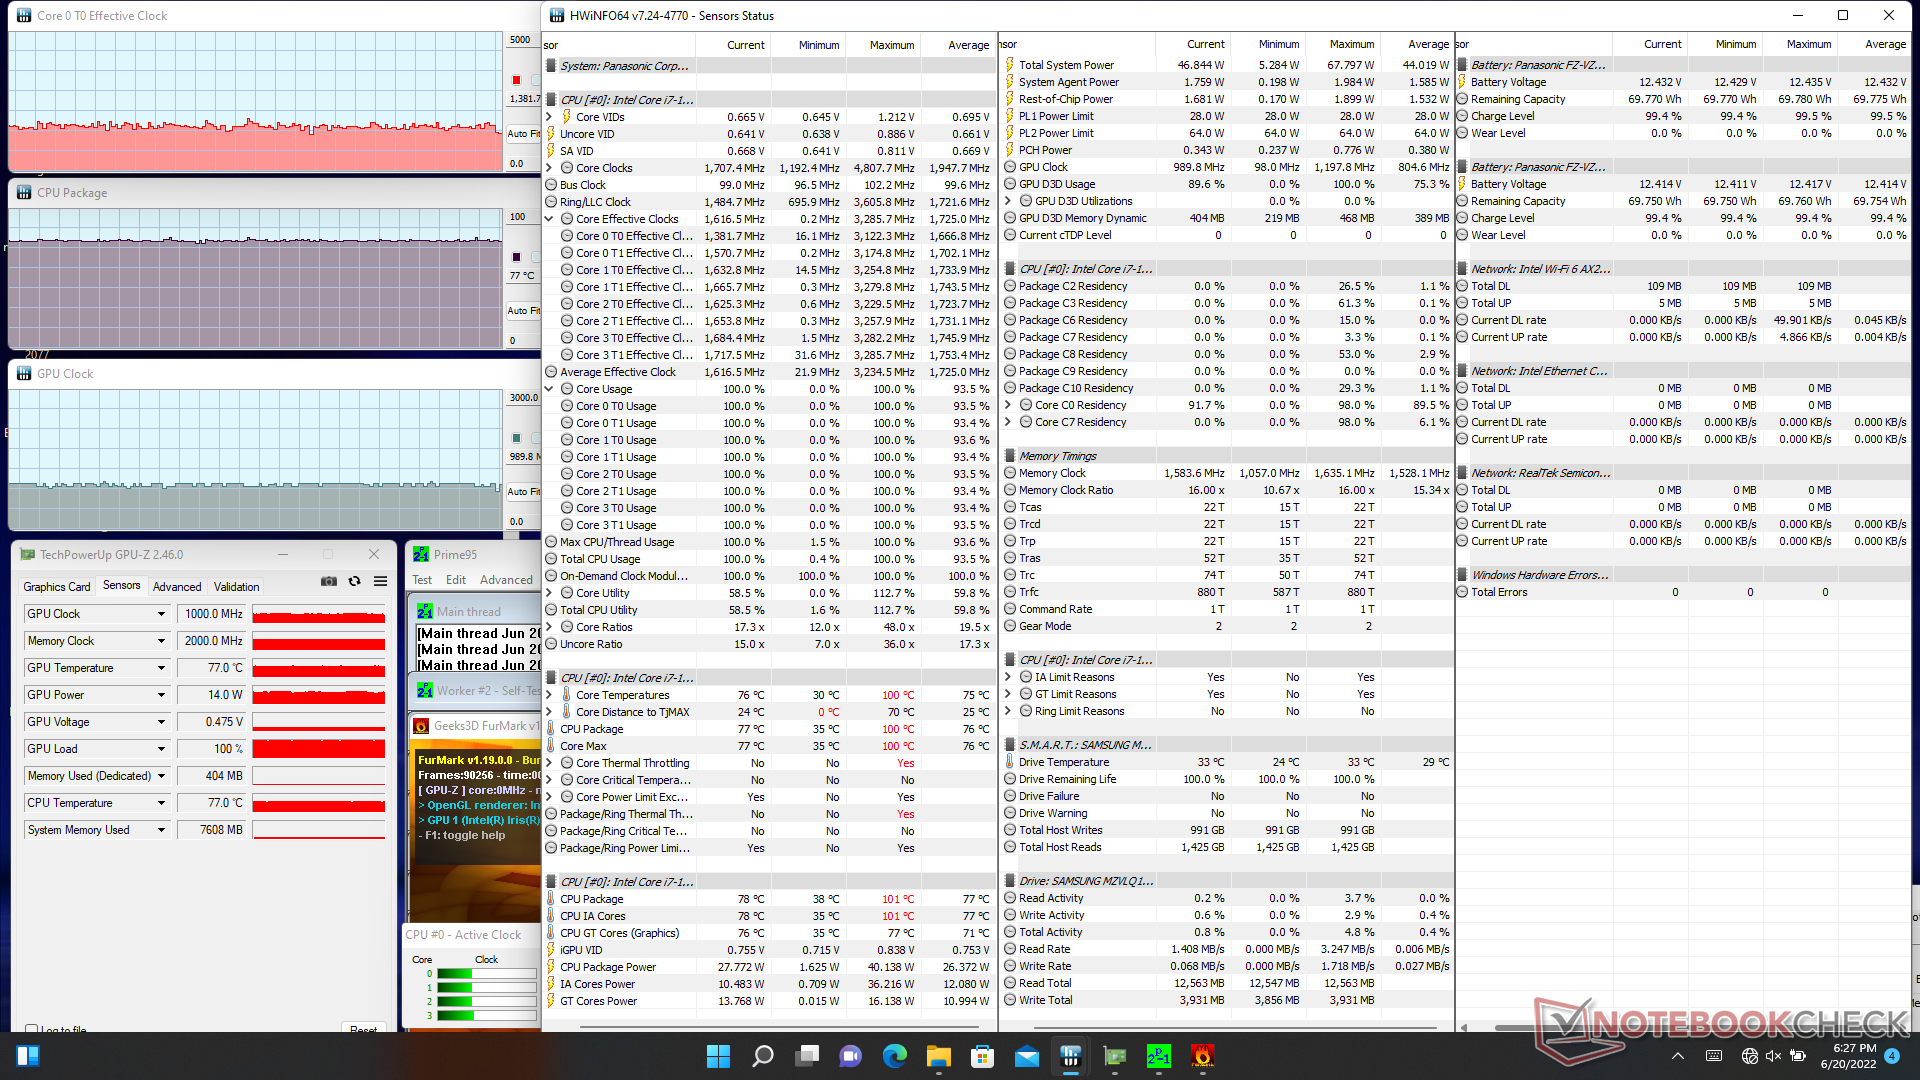Expand the IA Limit Reasons row
The height and width of the screenshot is (1080, 1920).
click(1008, 677)
